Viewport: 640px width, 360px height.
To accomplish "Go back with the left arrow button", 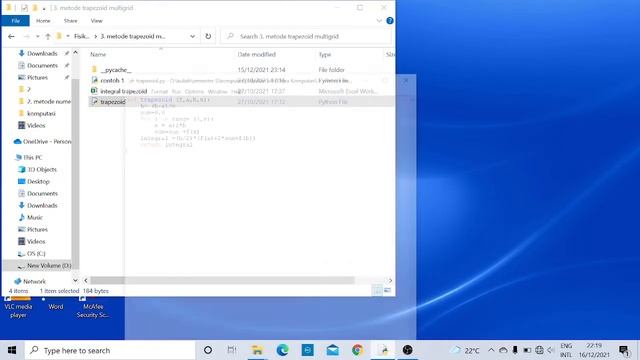I will [11, 36].
